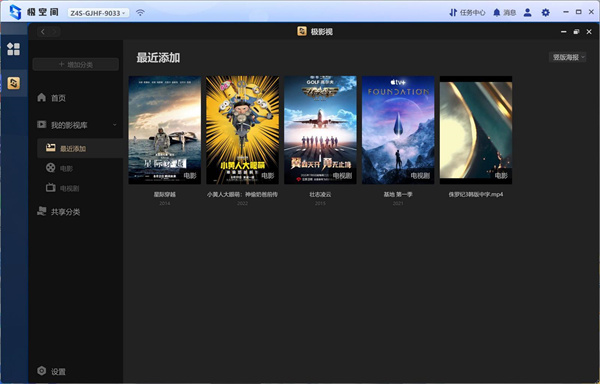Select 电视剧 category in sidebar
Screen dimensions: 600x384
(x=70, y=188)
